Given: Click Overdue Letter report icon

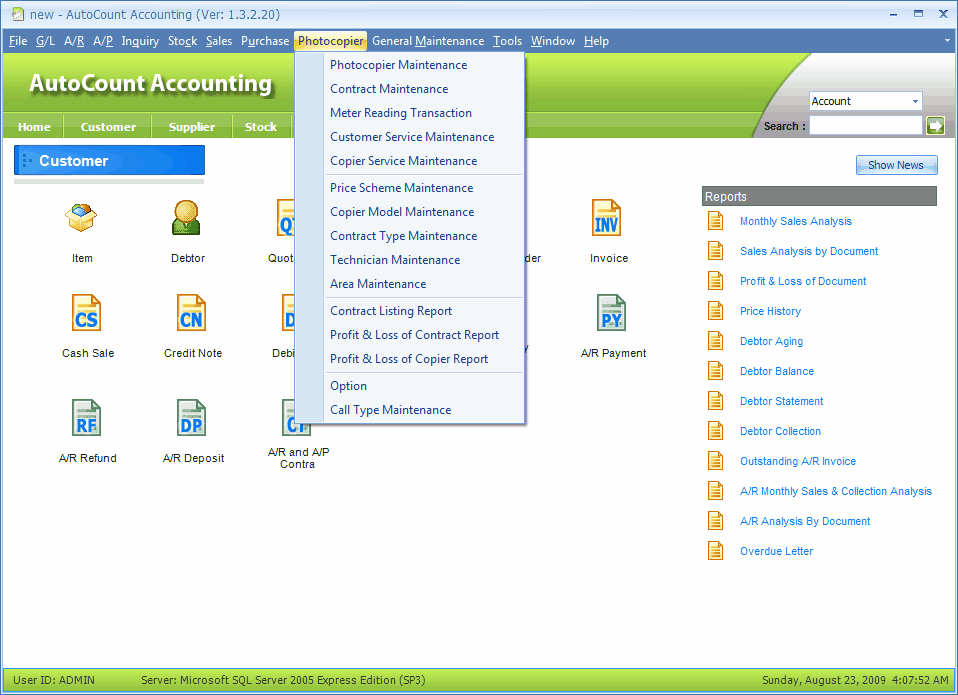Looking at the screenshot, I should pos(715,551).
